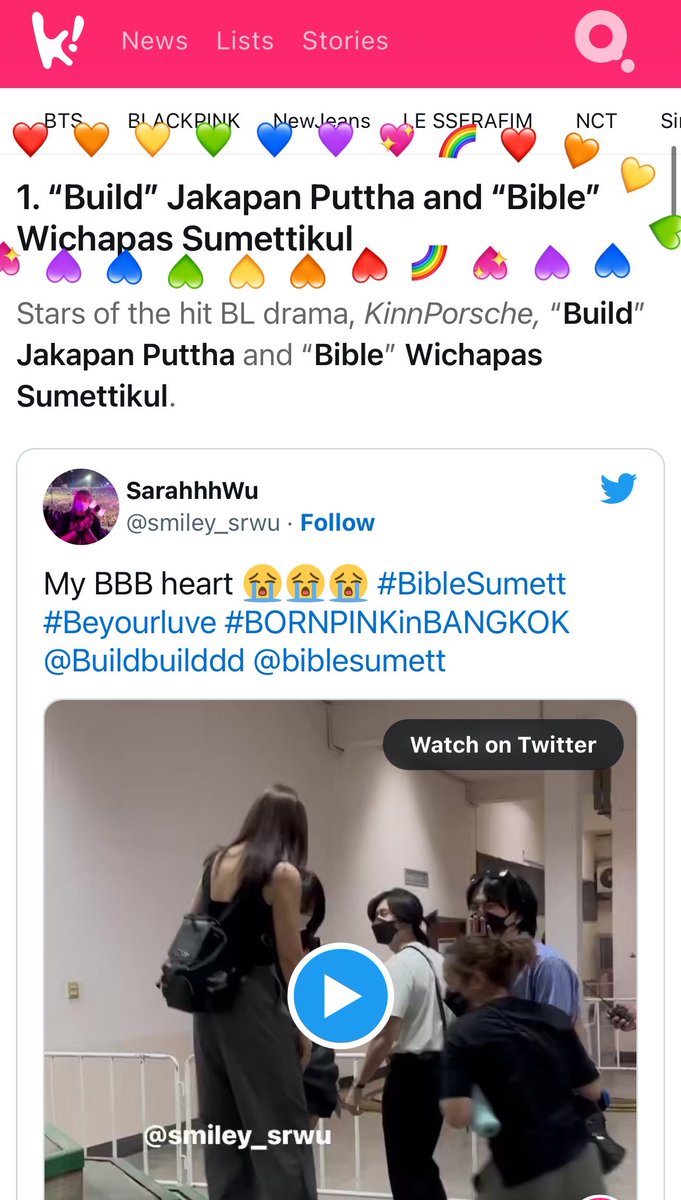Open the #BORNPINKinBANGKOK hashtag

(x=396, y=622)
